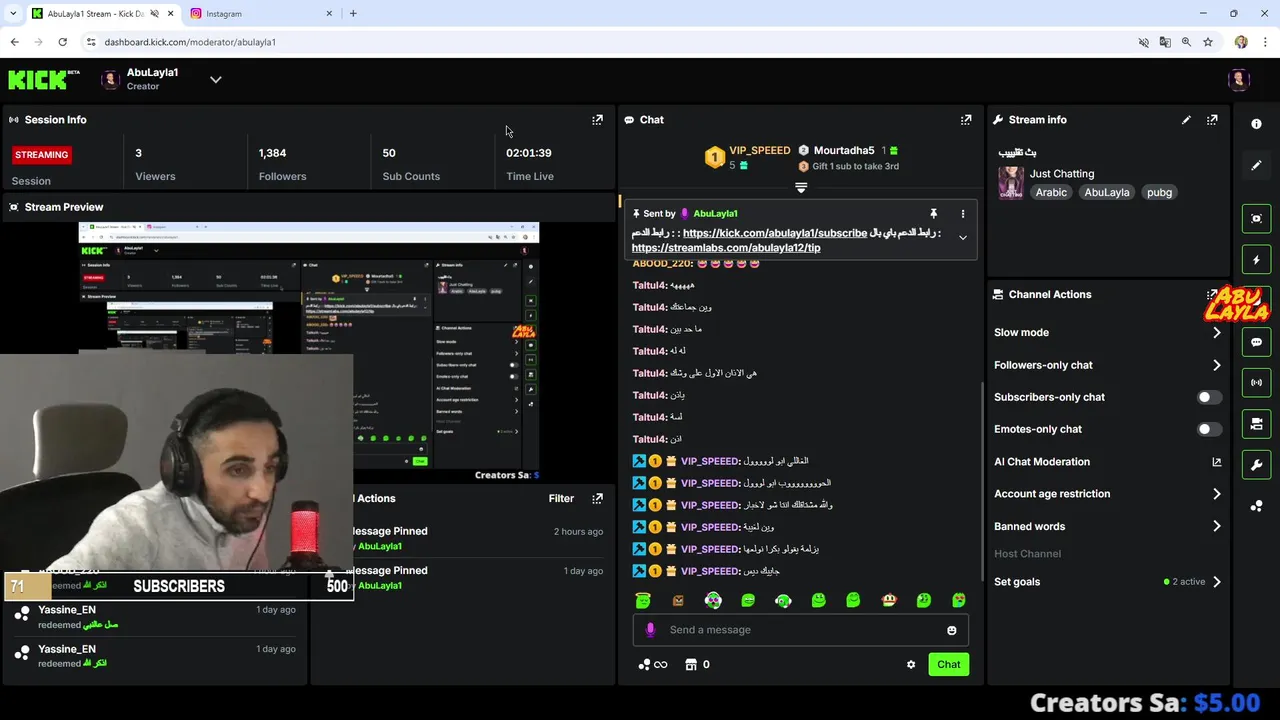Edit stream info with pencil icon
1280x720 pixels.
tap(1186, 120)
